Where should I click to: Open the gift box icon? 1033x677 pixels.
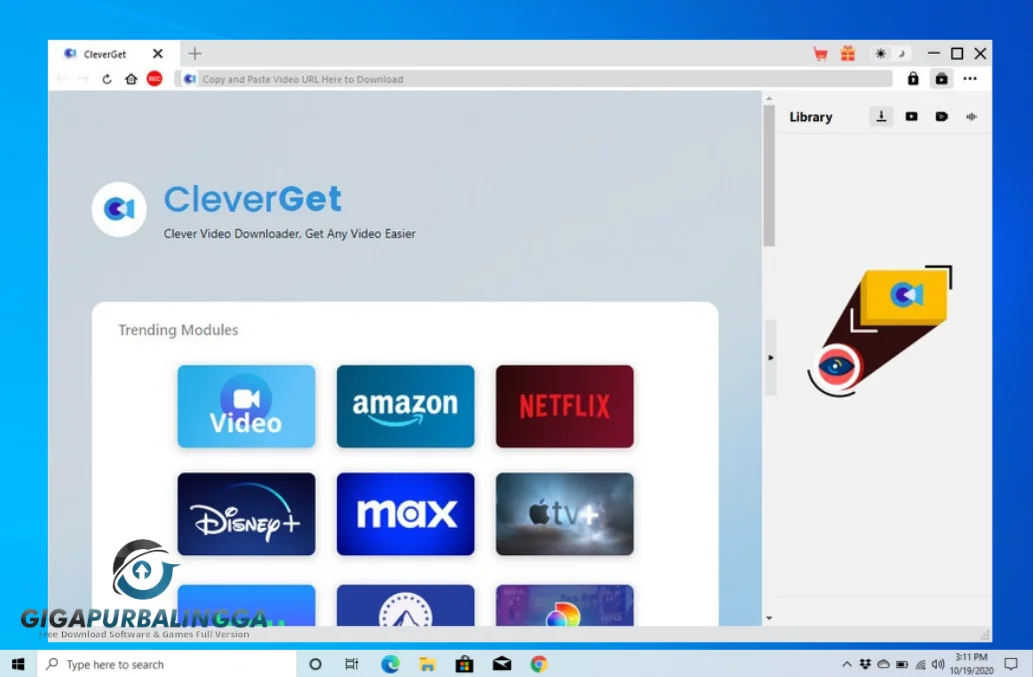click(x=848, y=53)
